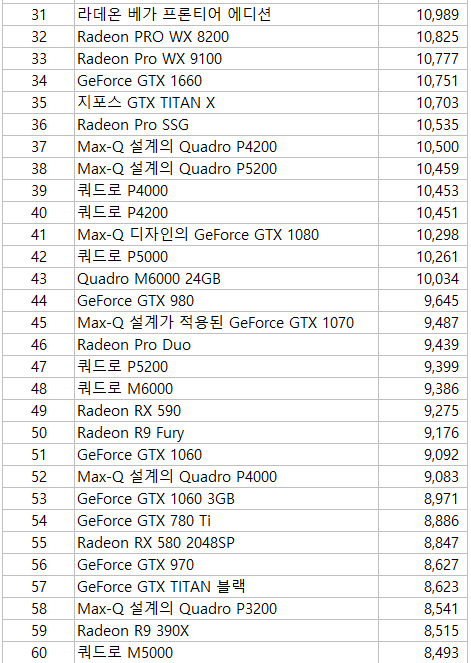The image size is (471, 663).
Task: Click the score value 9,439
Action: pos(441,345)
